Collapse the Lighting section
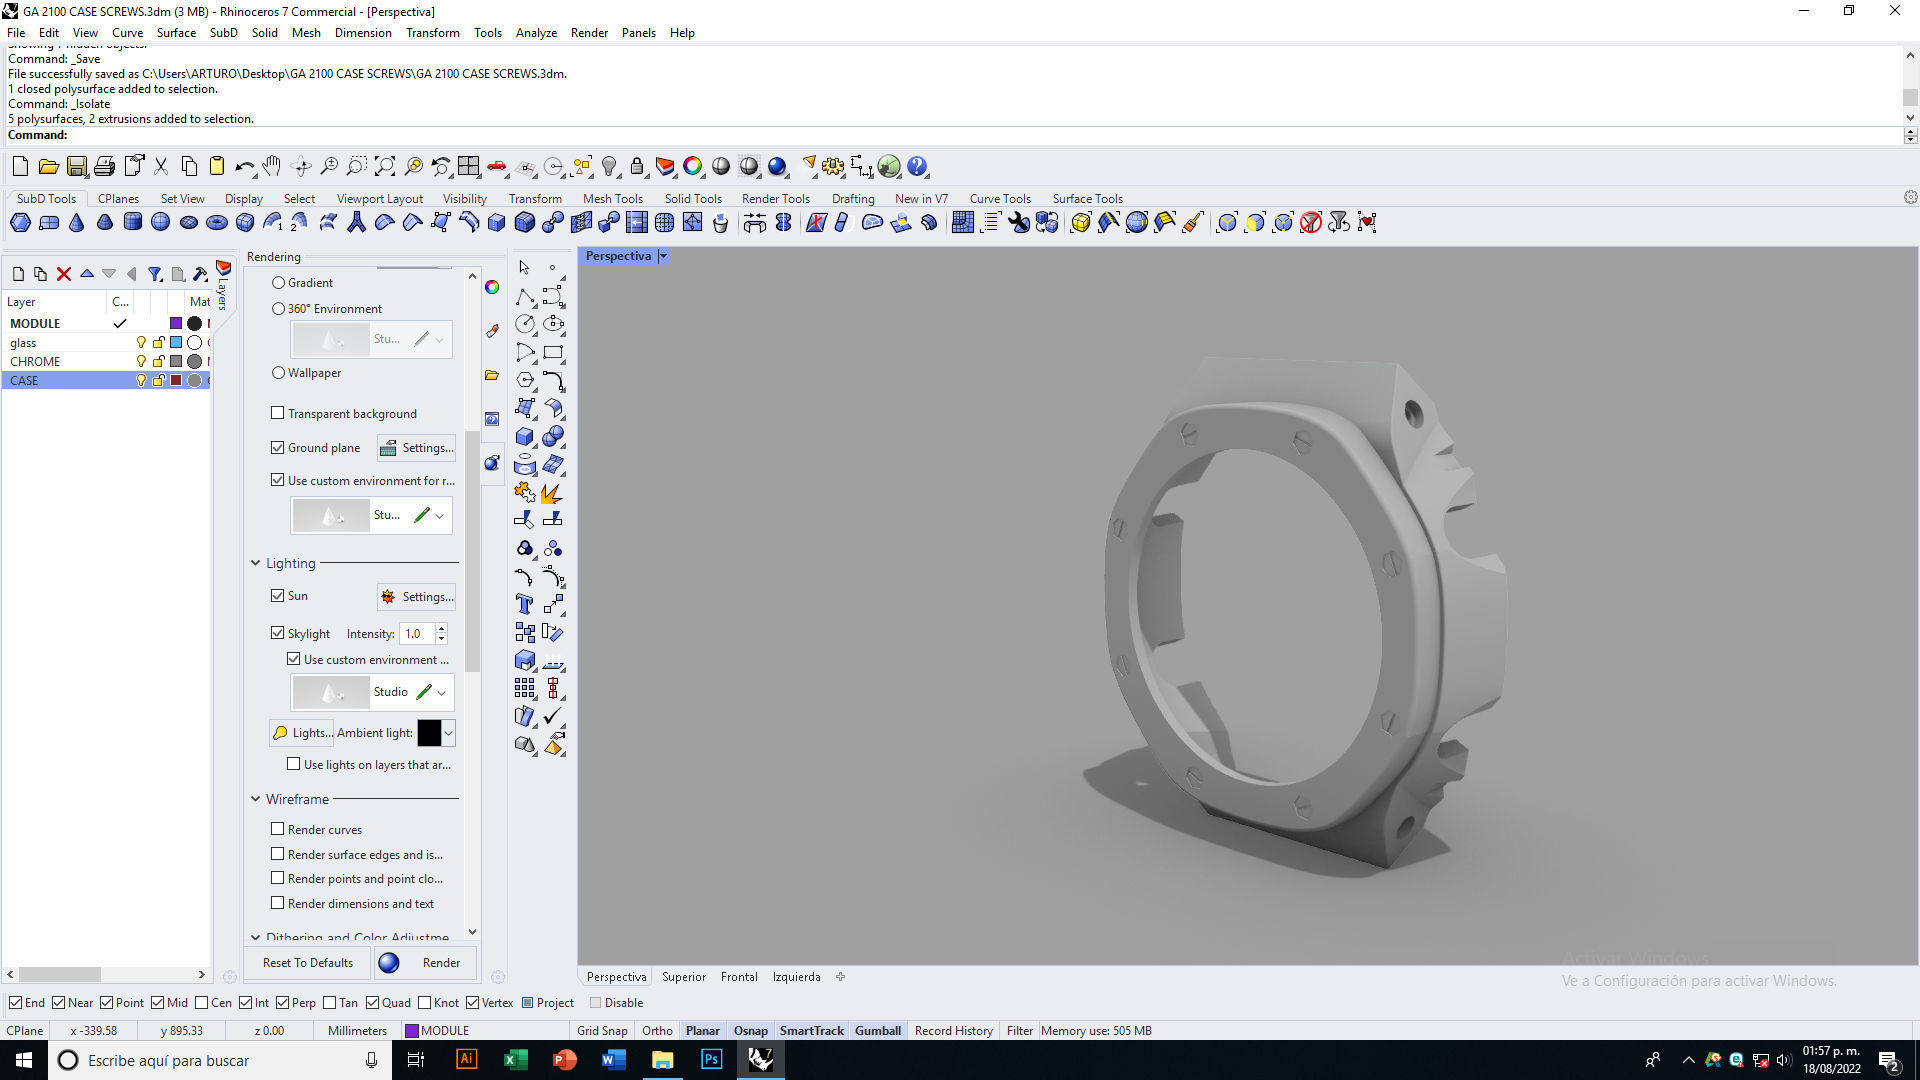The width and height of the screenshot is (1920, 1080). click(x=256, y=563)
